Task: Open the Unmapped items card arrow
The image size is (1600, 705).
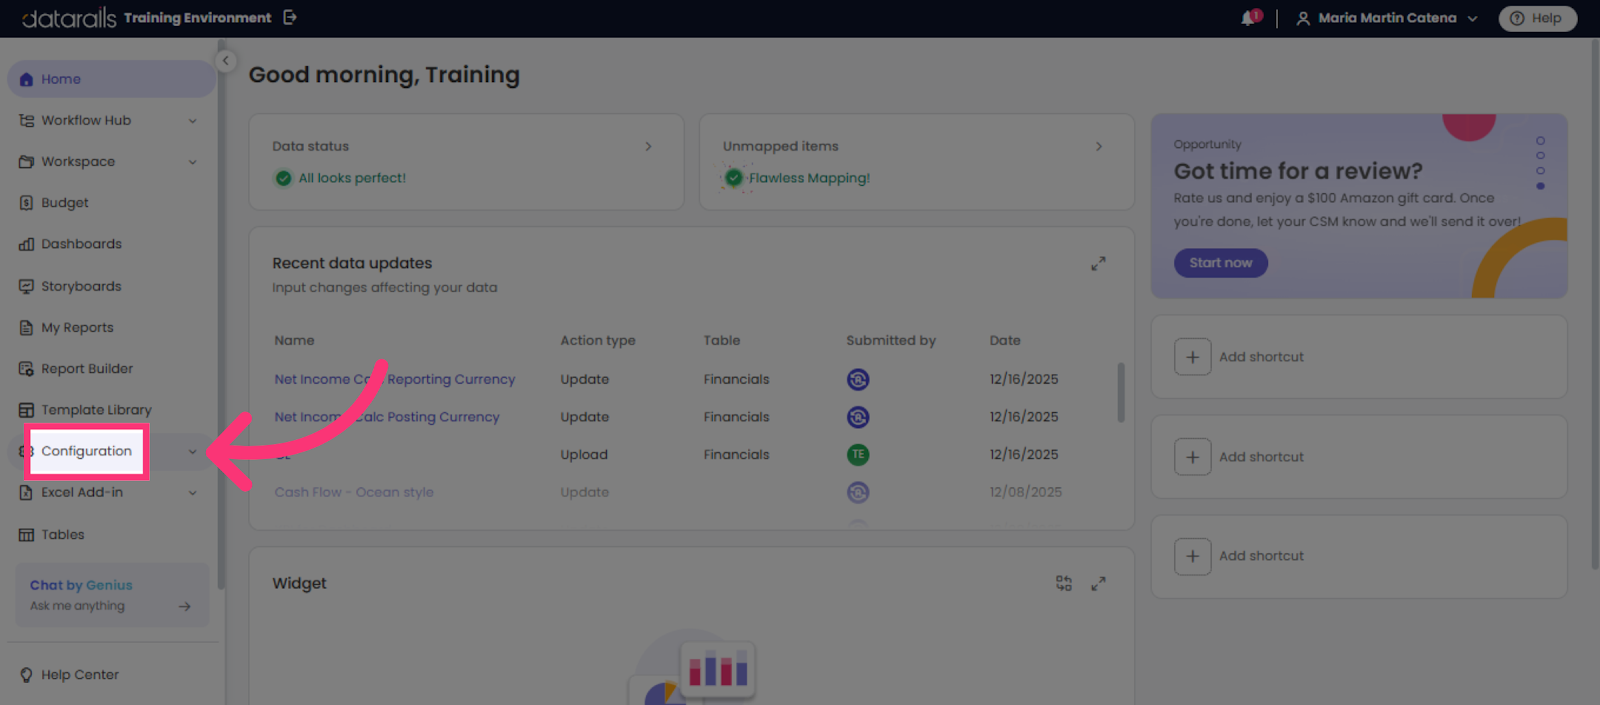Action: click(x=1099, y=146)
